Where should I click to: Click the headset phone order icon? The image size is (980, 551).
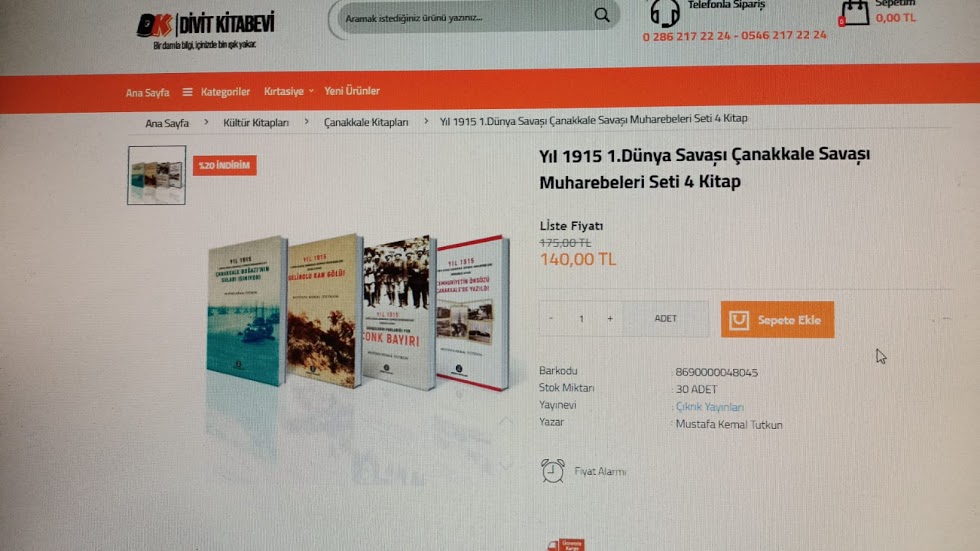pos(664,12)
